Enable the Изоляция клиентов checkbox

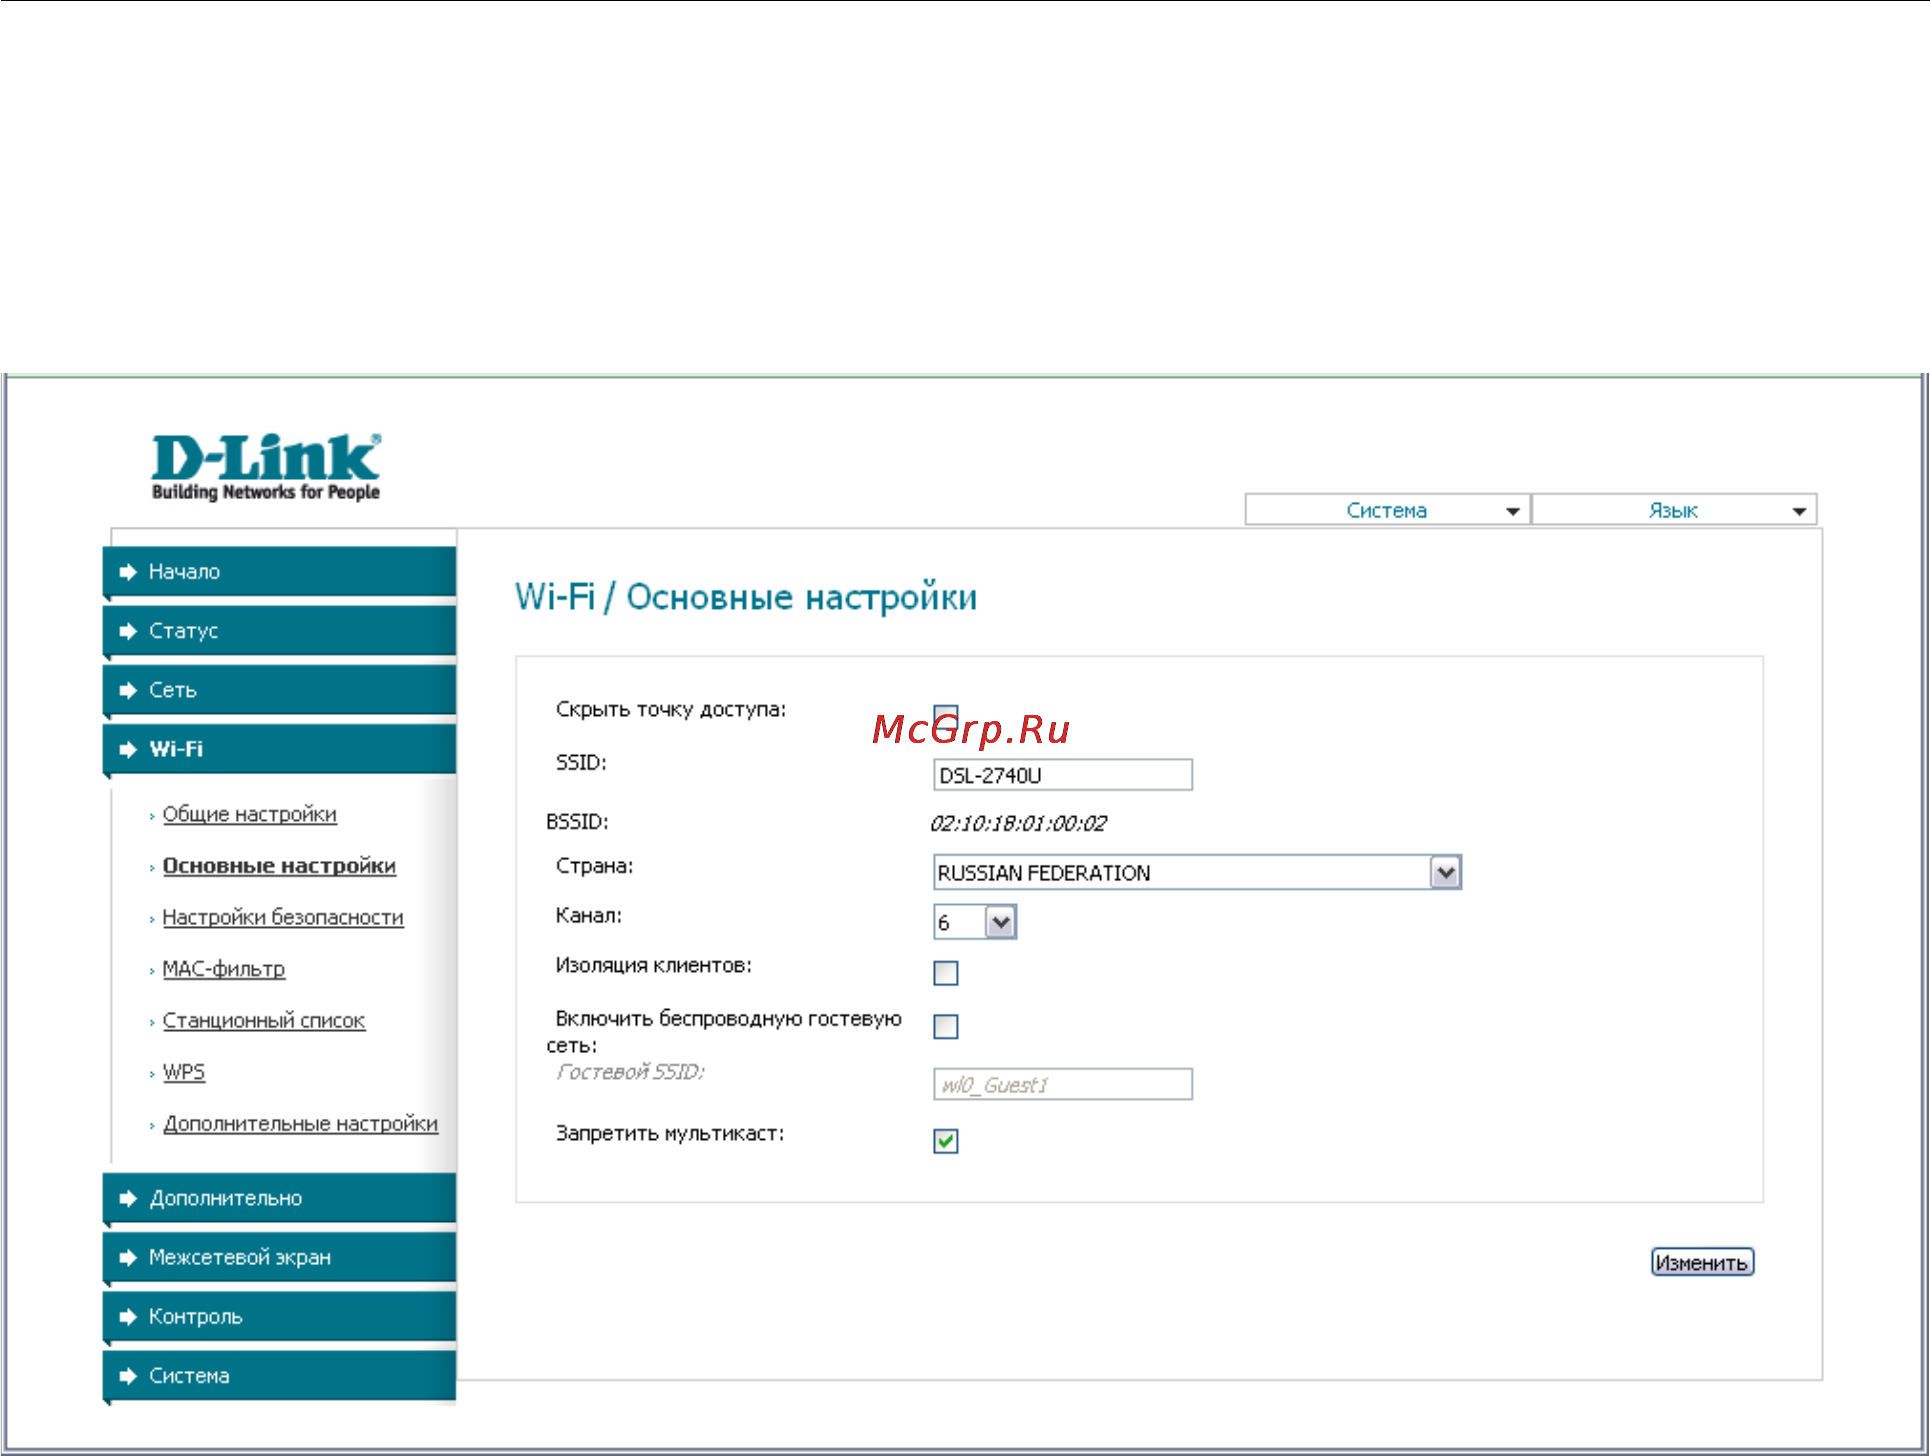pyautogui.click(x=945, y=973)
